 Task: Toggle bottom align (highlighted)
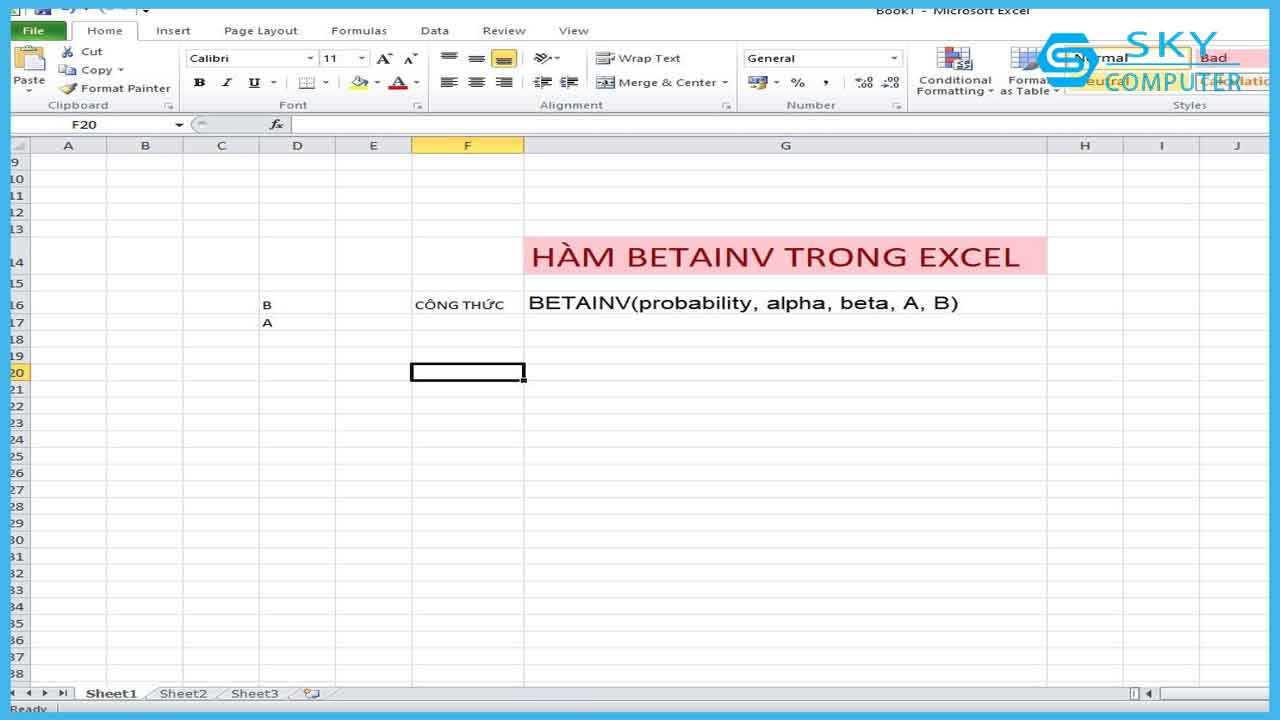click(504, 58)
